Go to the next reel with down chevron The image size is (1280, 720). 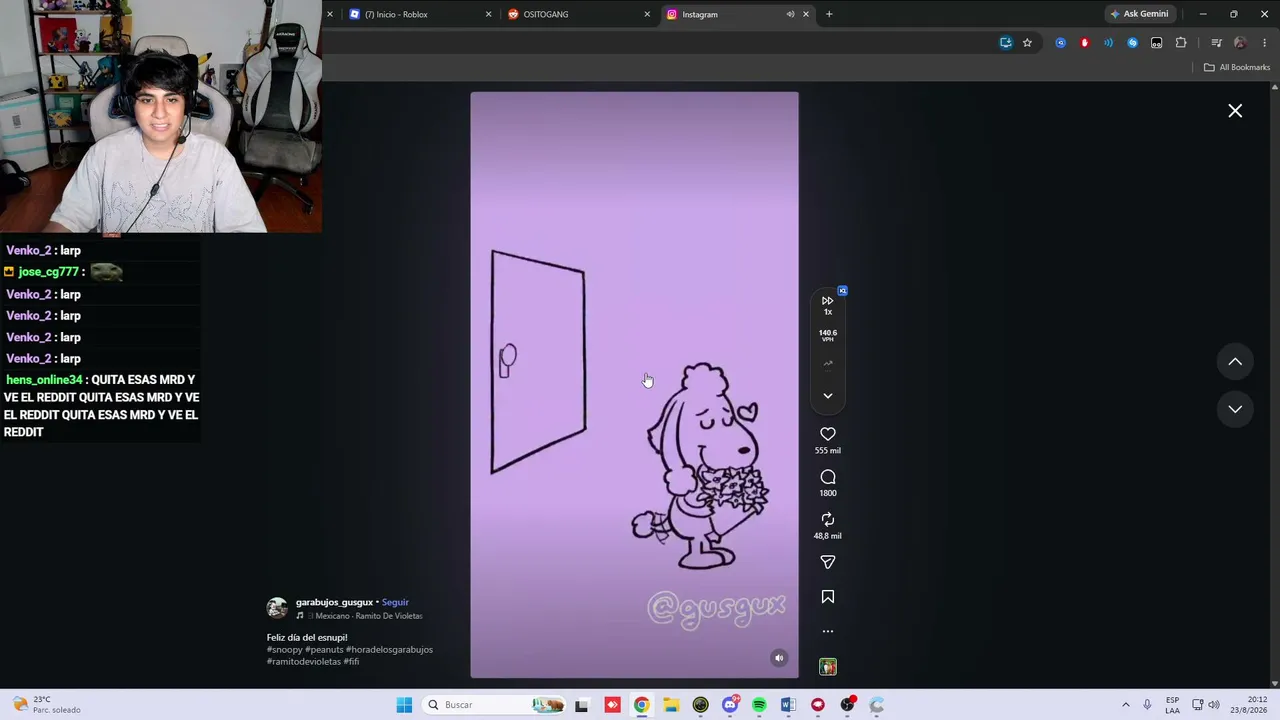click(x=1235, y=409)
